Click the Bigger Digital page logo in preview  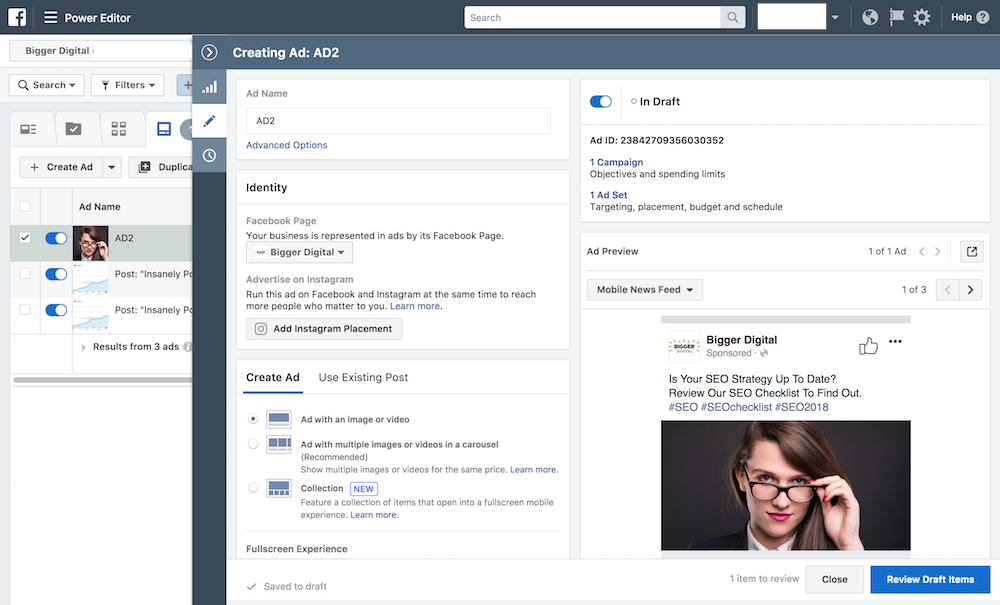[x=684, y=346]
